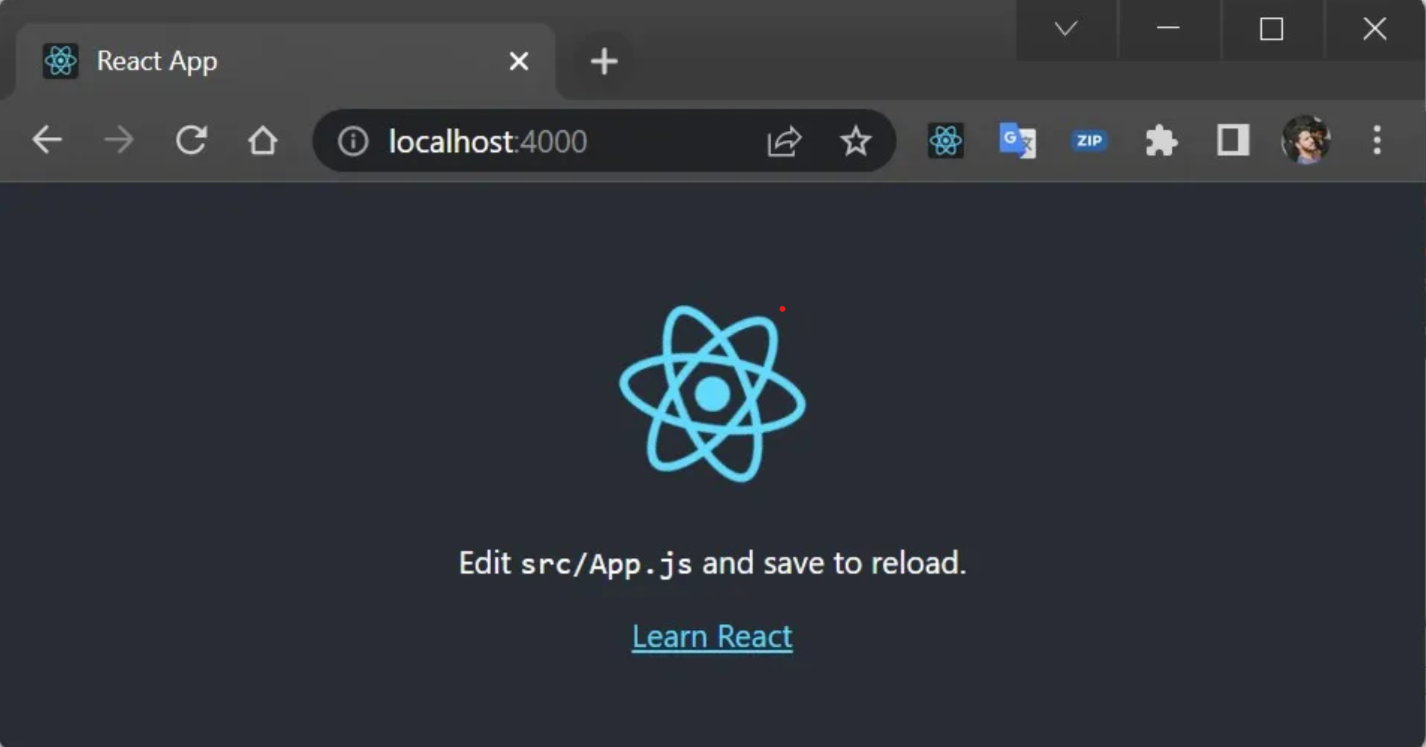Open the browser home page

(263, 141)
